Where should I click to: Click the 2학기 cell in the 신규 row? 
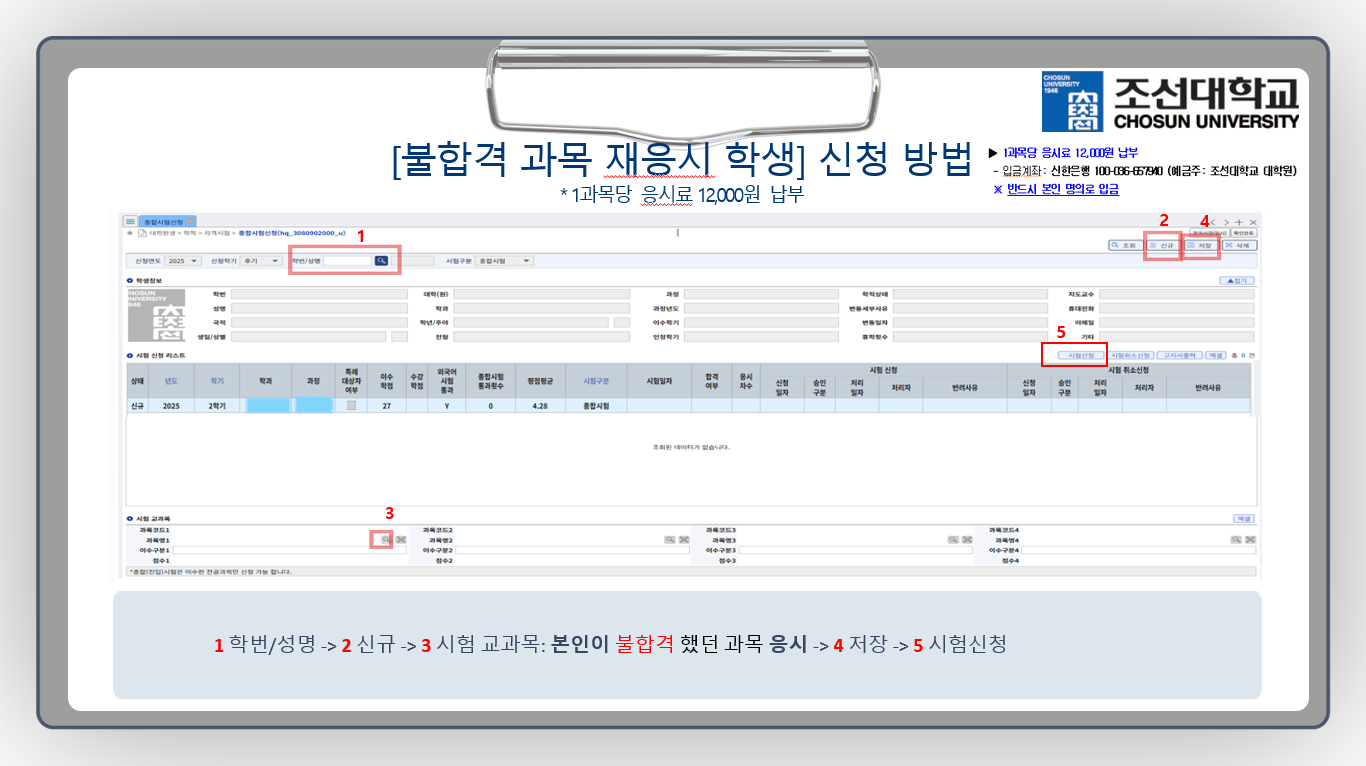click(217, 406)
